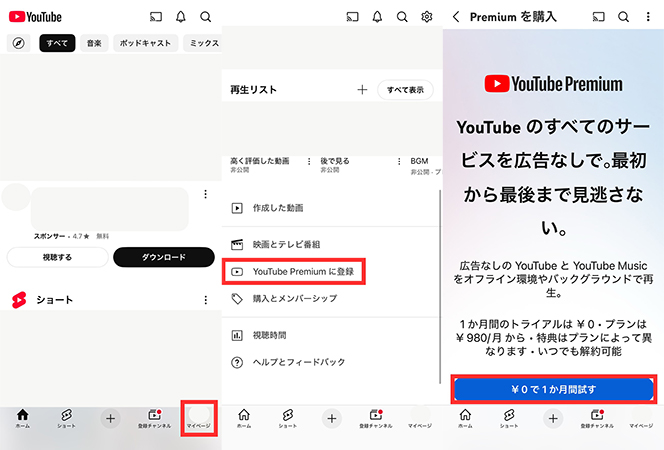This screenshot has width=664, height=450.
Task: Open 登録チャンネル in the Premium screen's bottom bar
Action: pos(597,419)
